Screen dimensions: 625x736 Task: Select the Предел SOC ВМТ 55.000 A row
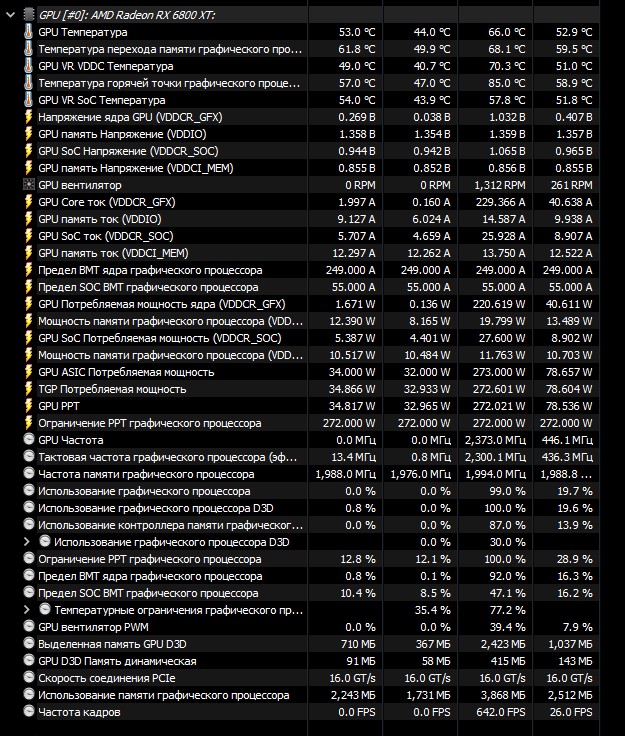click(x=311, y=287)
